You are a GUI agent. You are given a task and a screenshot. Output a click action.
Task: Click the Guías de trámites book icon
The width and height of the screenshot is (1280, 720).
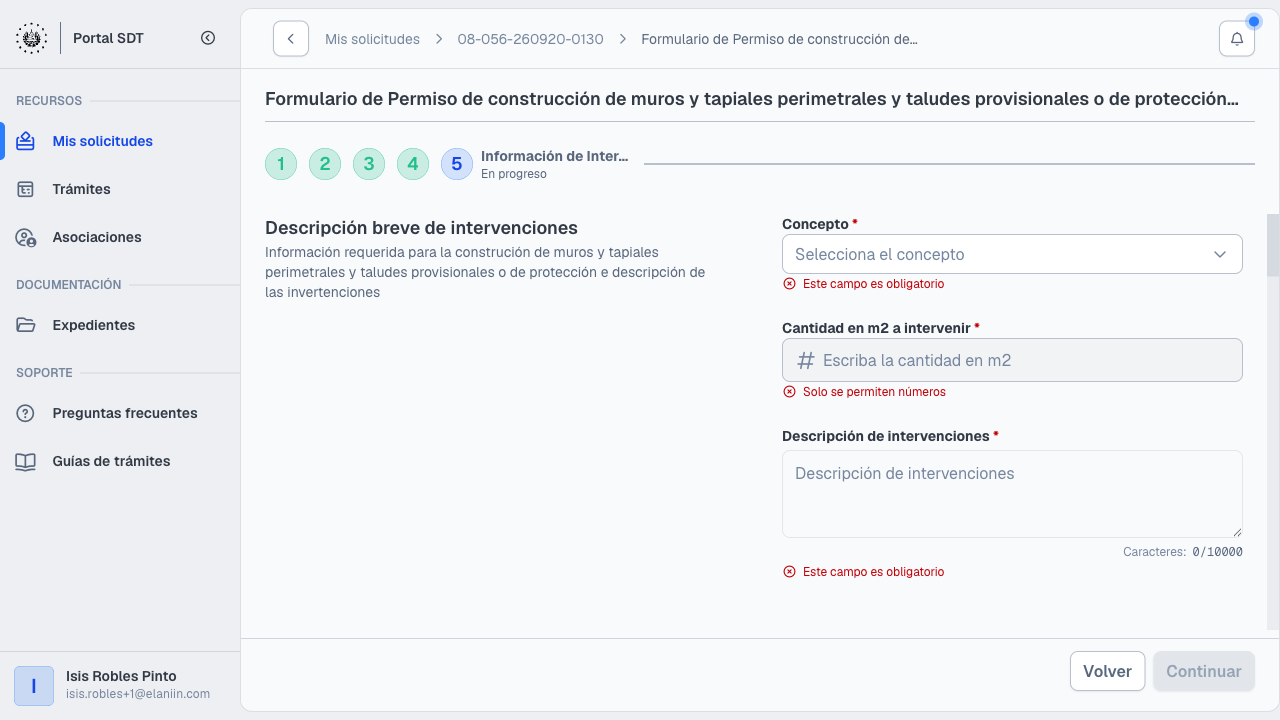click(x=26, y=461)
